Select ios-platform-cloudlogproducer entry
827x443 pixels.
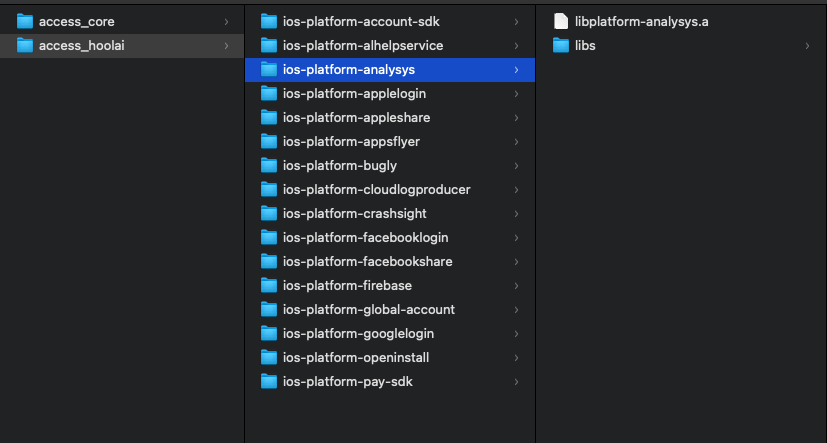click(x=390, y=190)
